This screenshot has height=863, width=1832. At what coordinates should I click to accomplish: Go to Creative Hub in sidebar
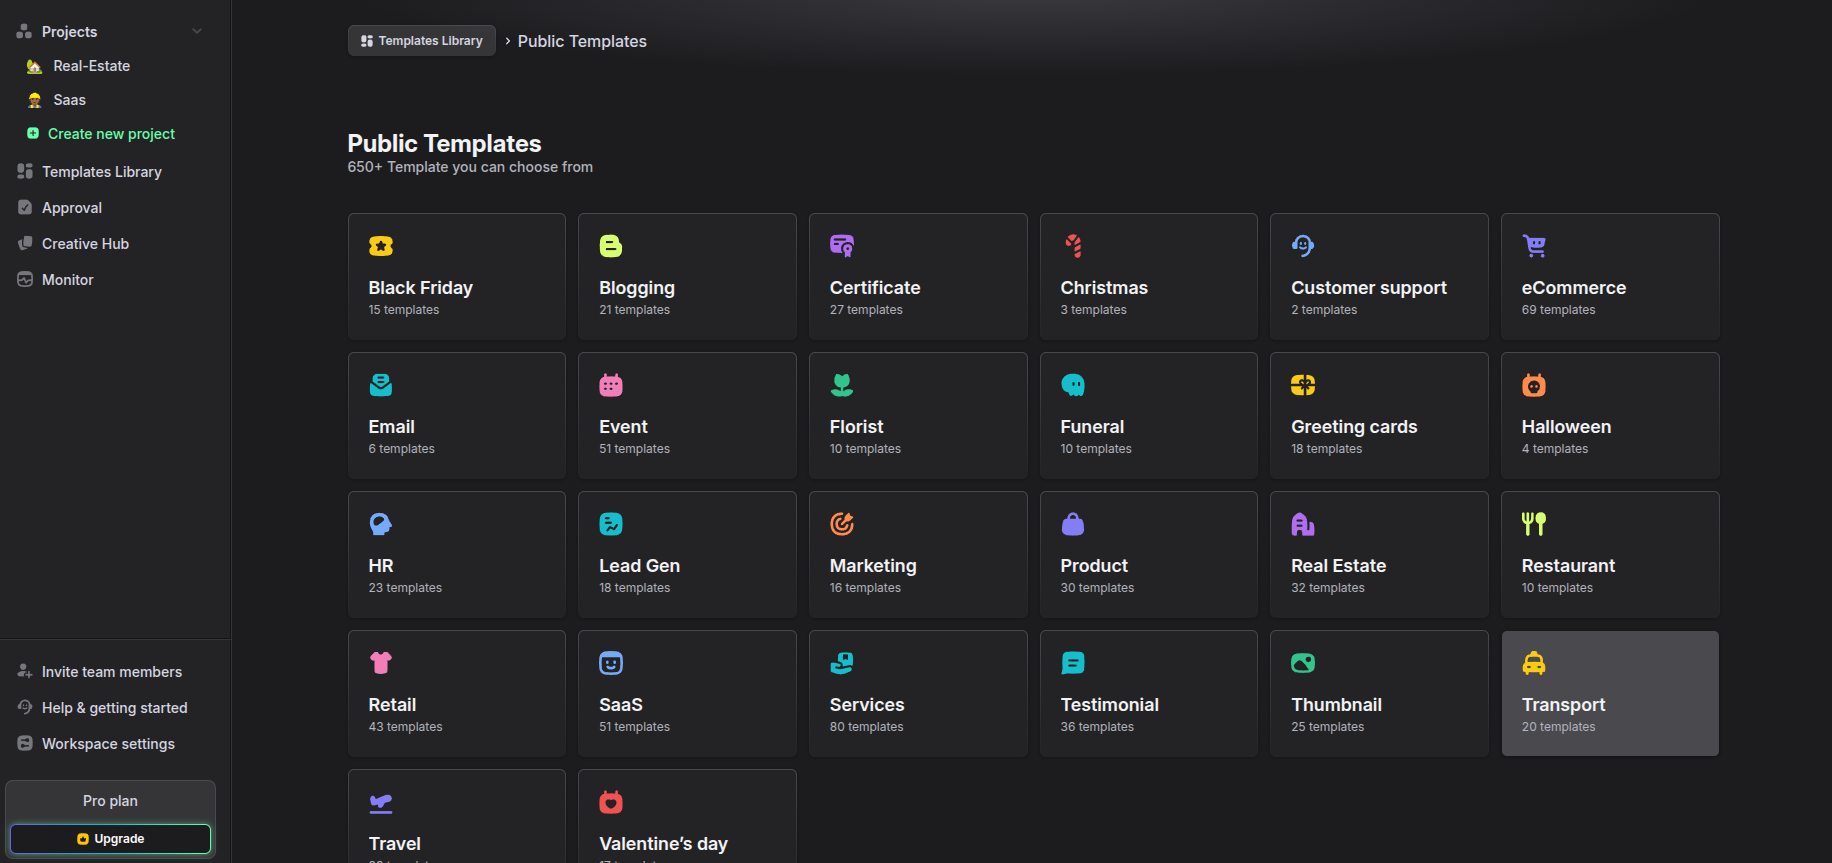coord(85,244)
